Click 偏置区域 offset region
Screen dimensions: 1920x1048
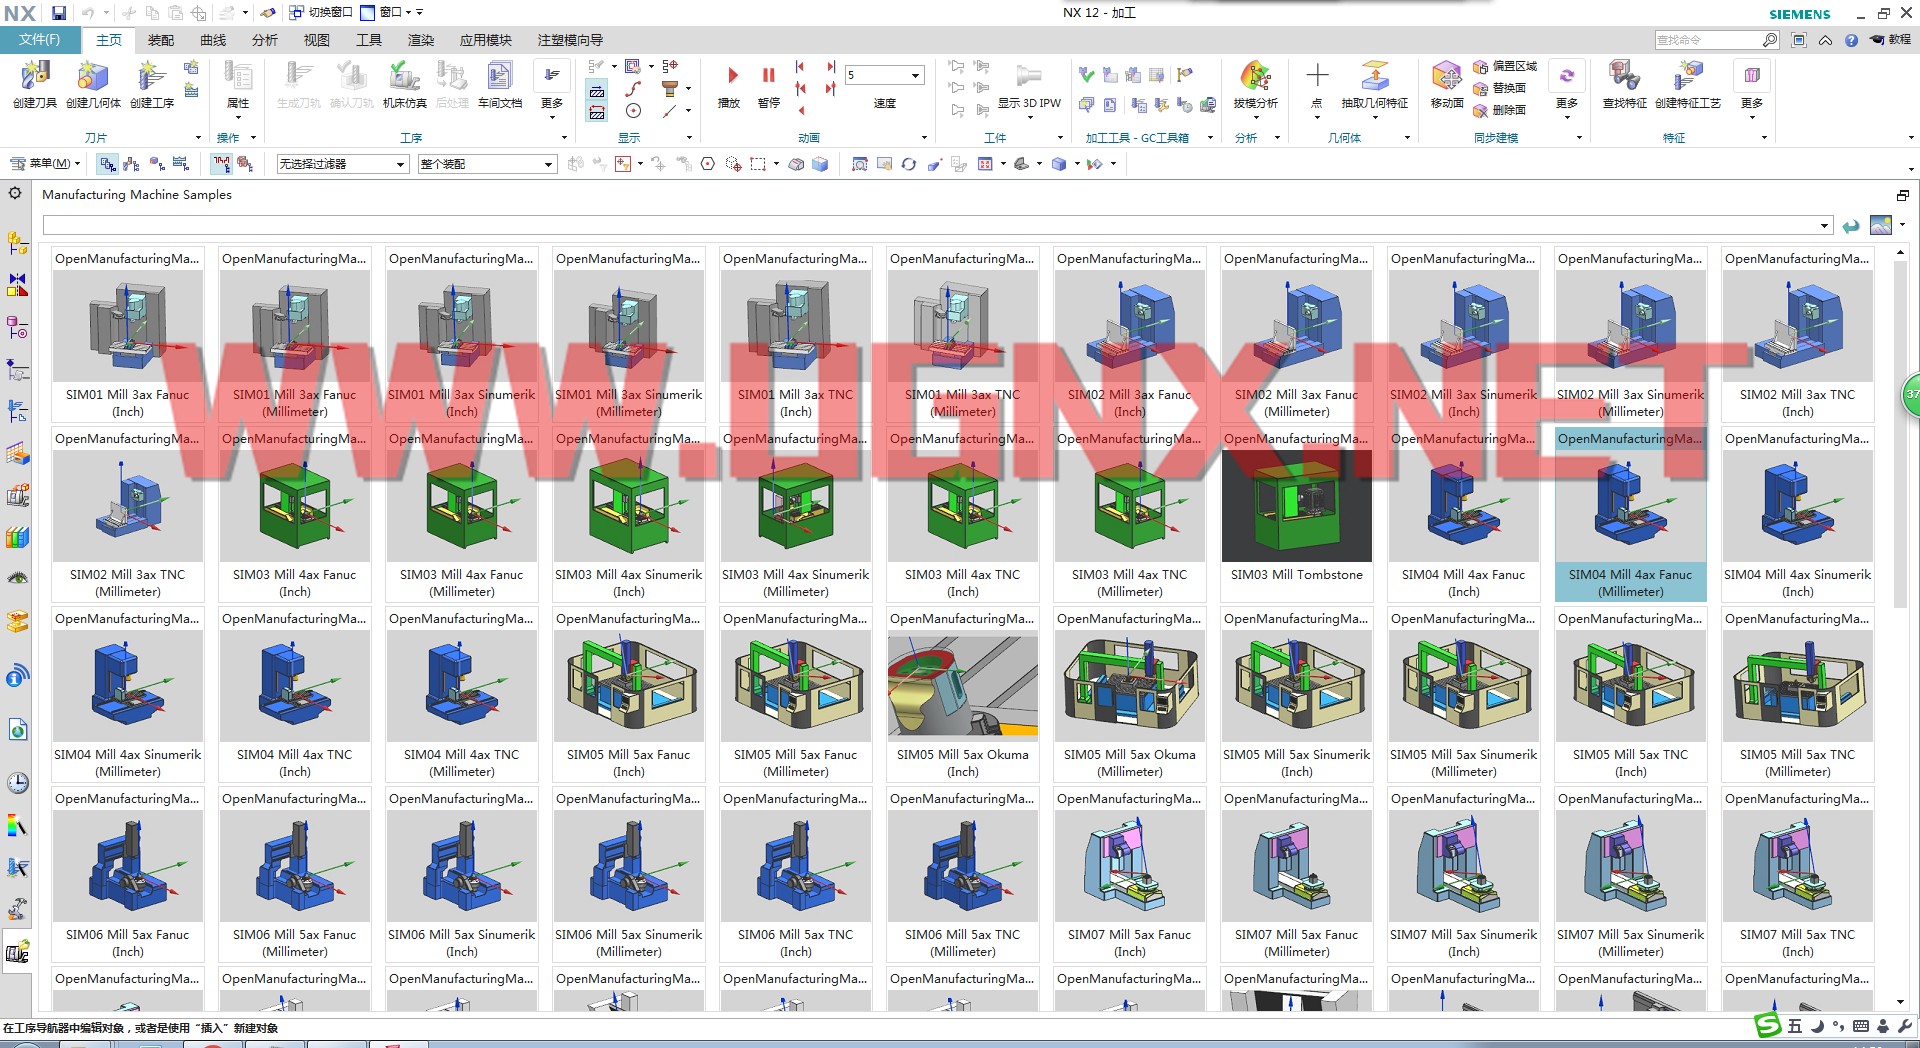tap(1504, 66)
